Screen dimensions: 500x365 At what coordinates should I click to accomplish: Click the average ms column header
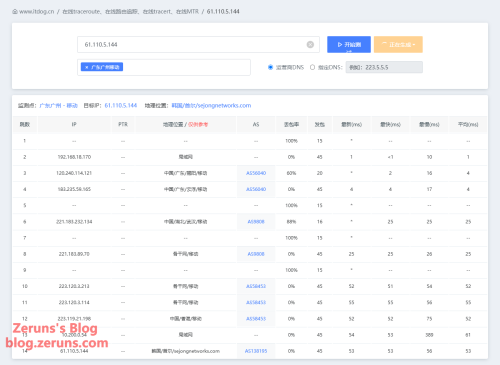click(468, 124)
